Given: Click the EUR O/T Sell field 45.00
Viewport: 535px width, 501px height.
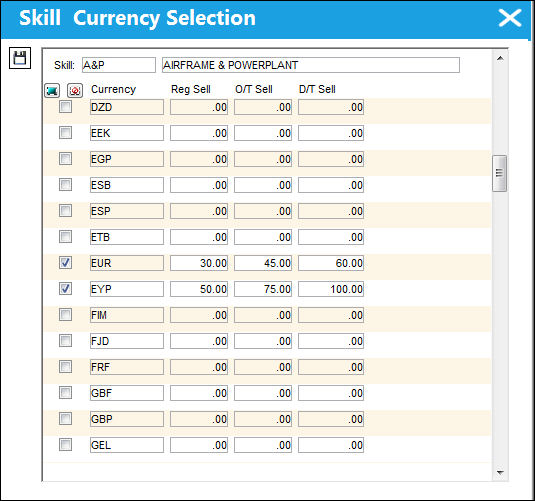Looking at the screenshot, I should tap(263, 263).
